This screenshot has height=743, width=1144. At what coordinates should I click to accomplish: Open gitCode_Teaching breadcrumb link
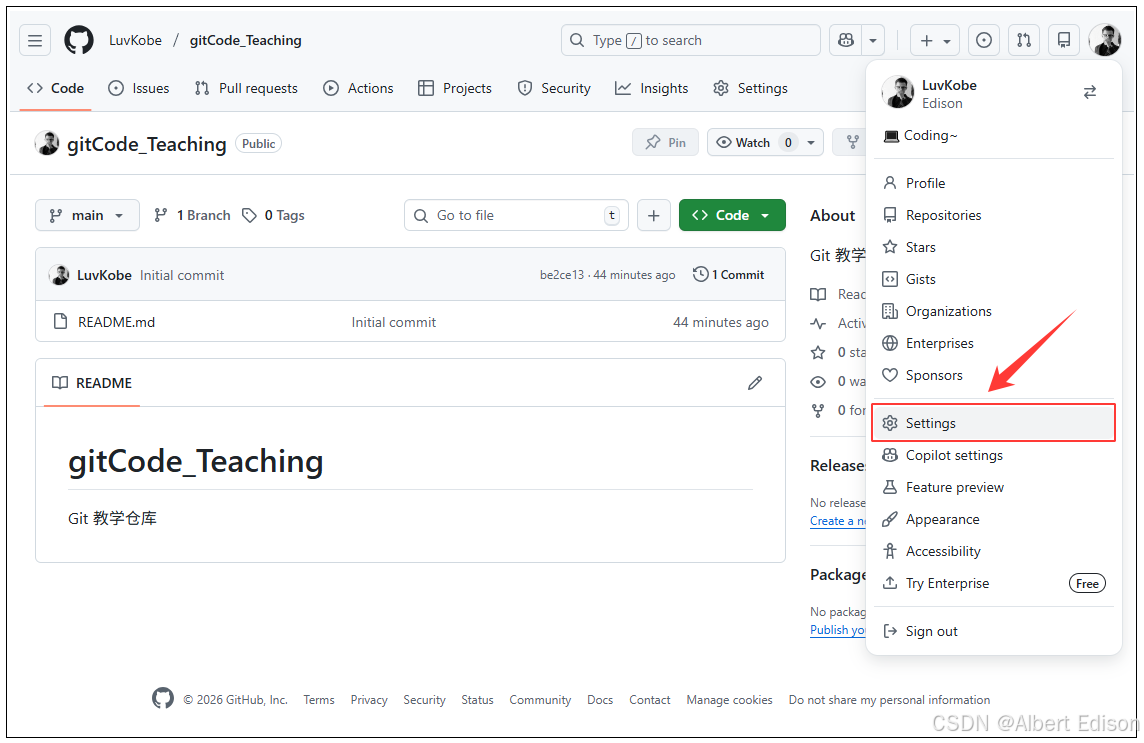(245, 40)
